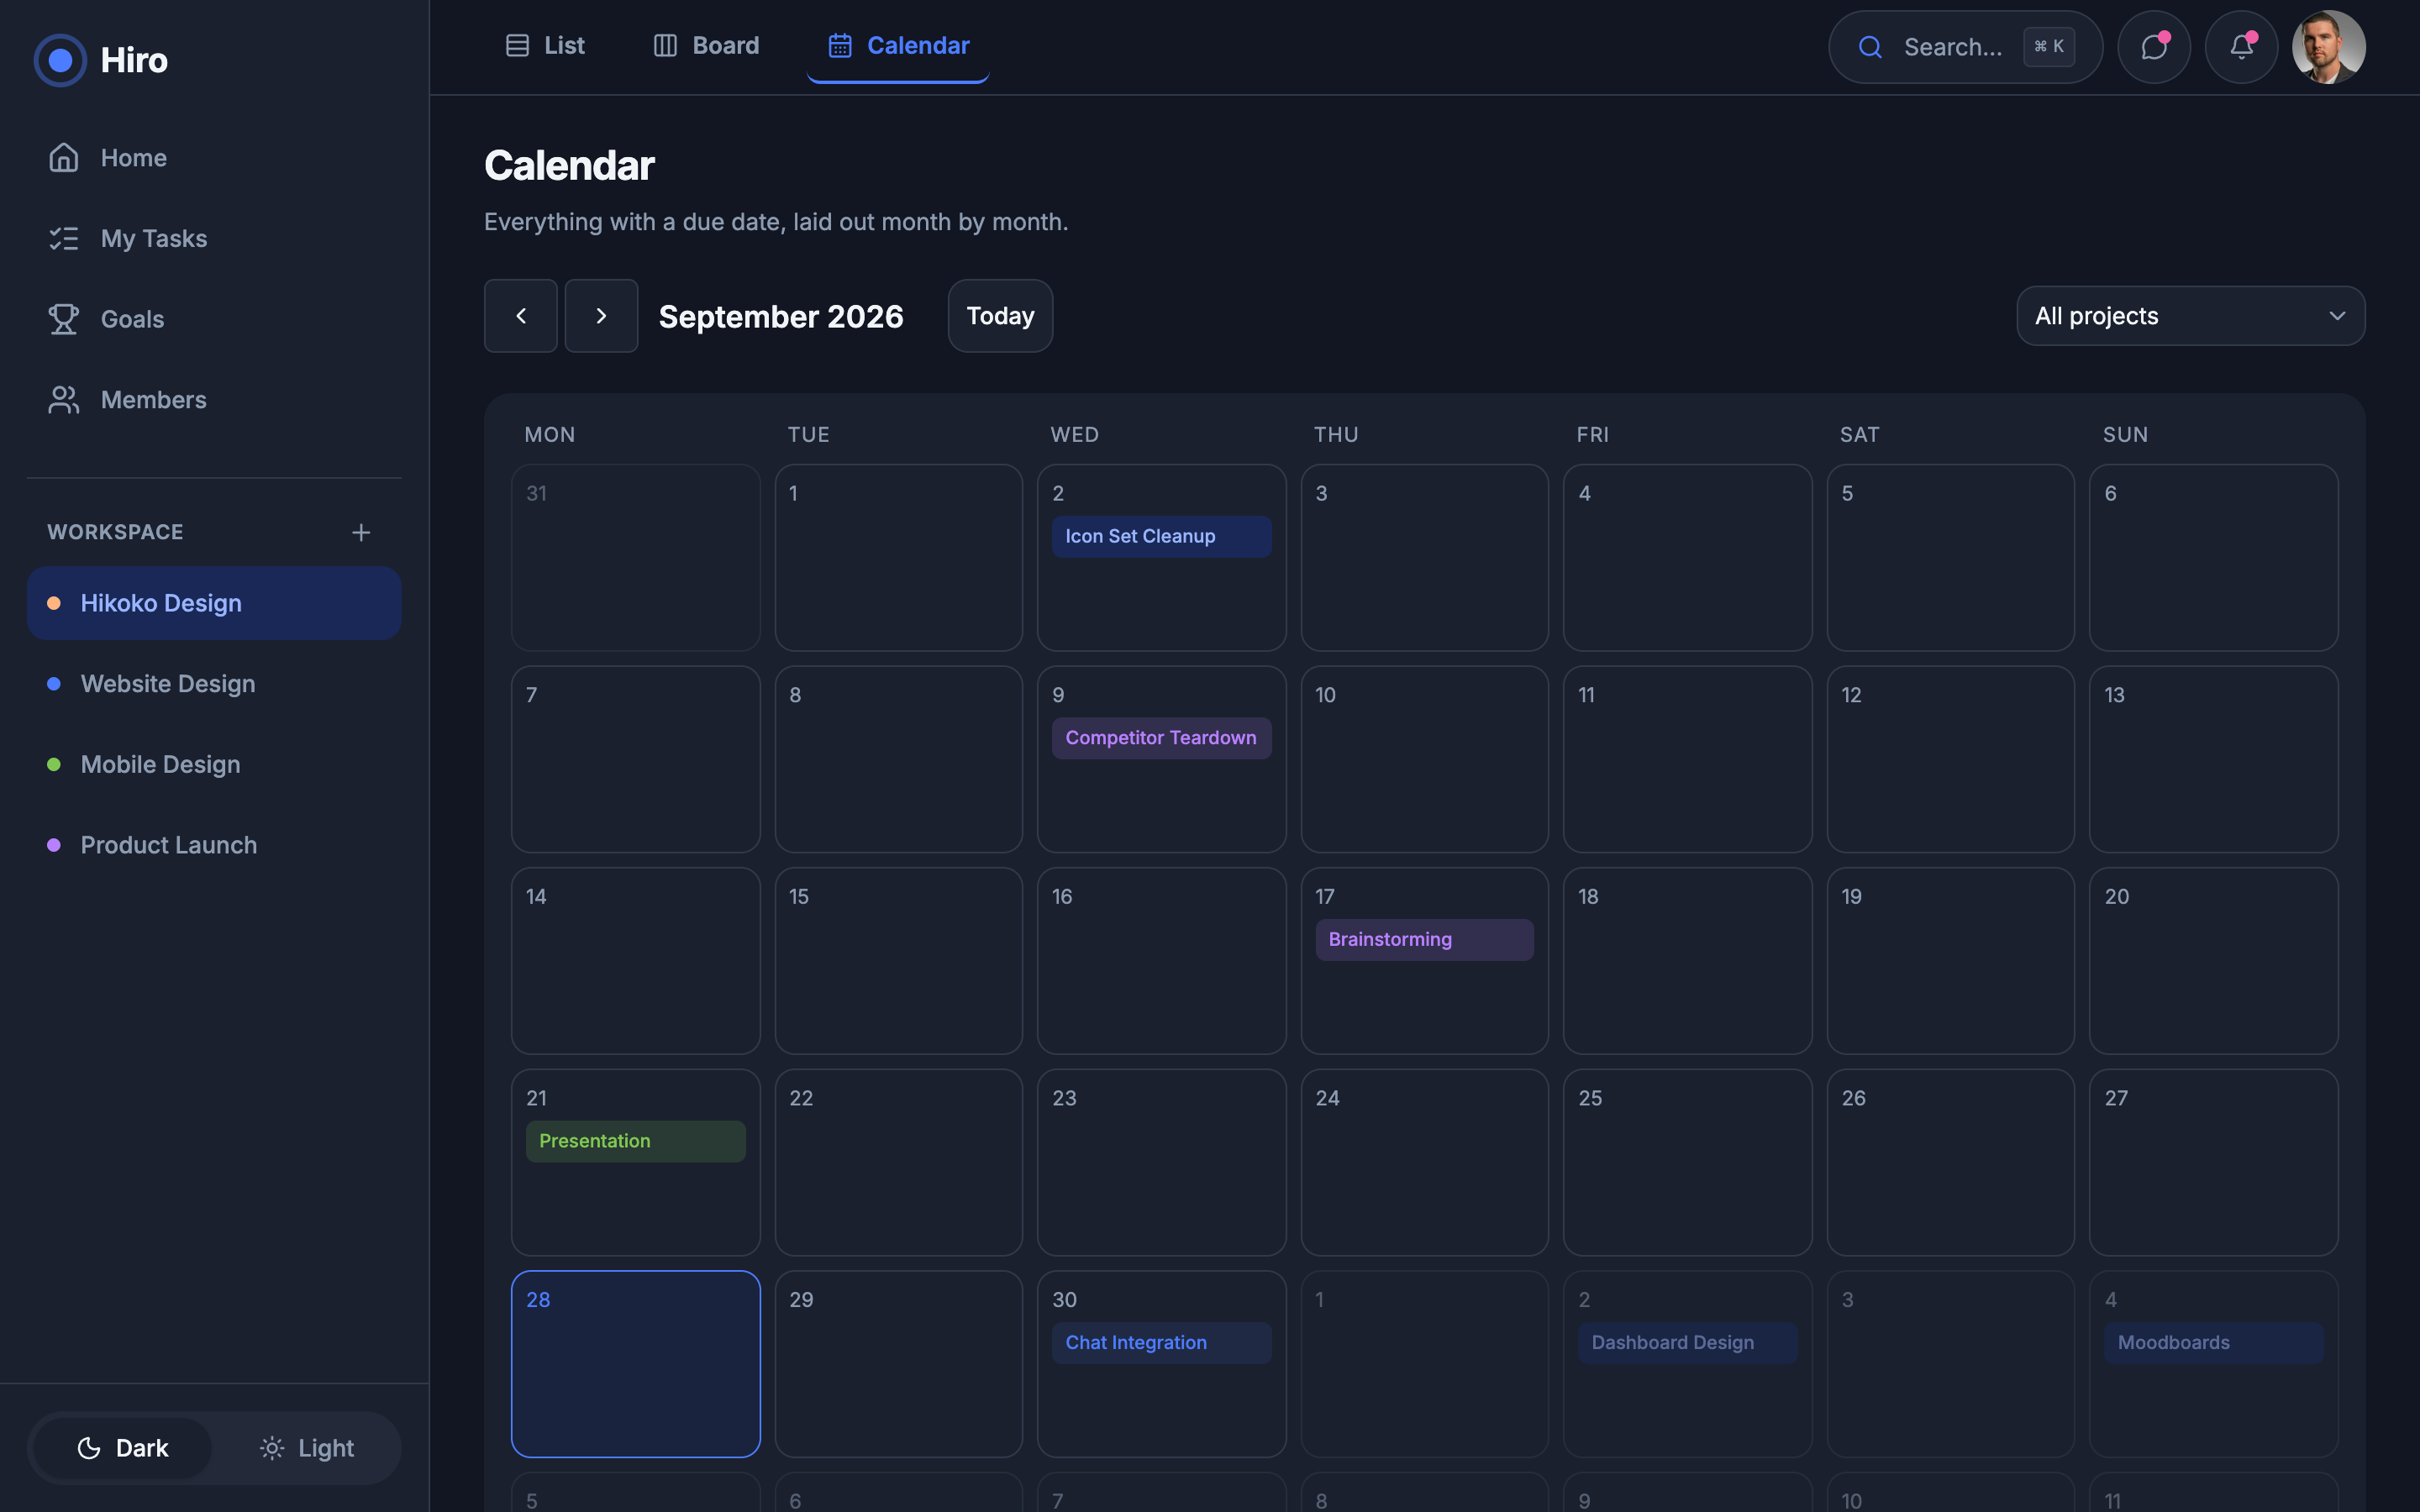Open Presentation event on the 21st

(635, 1141)
